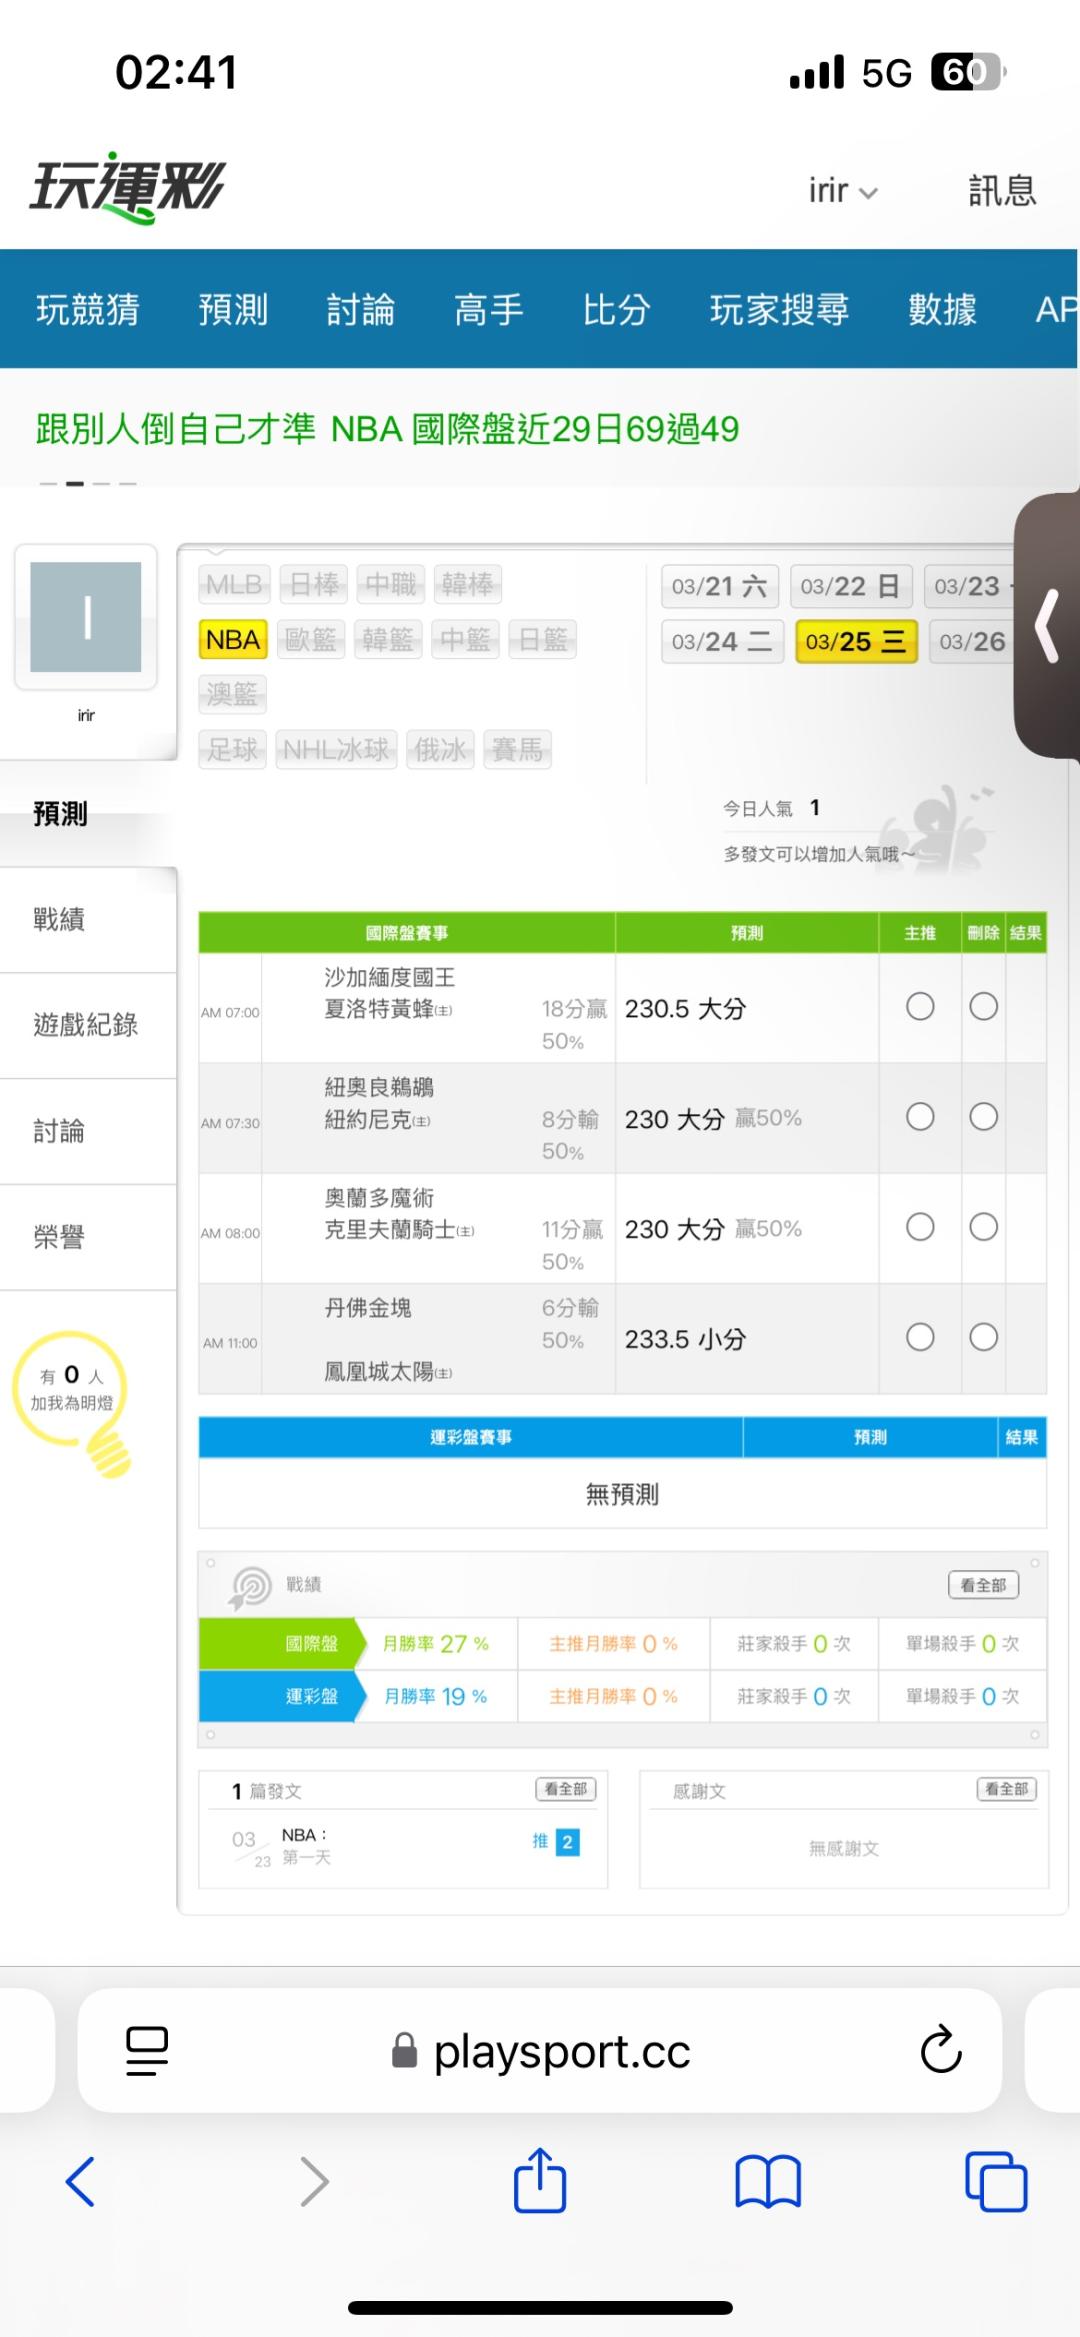
Task: Tap the playsport.cc address field
Action: (541, 2052)
